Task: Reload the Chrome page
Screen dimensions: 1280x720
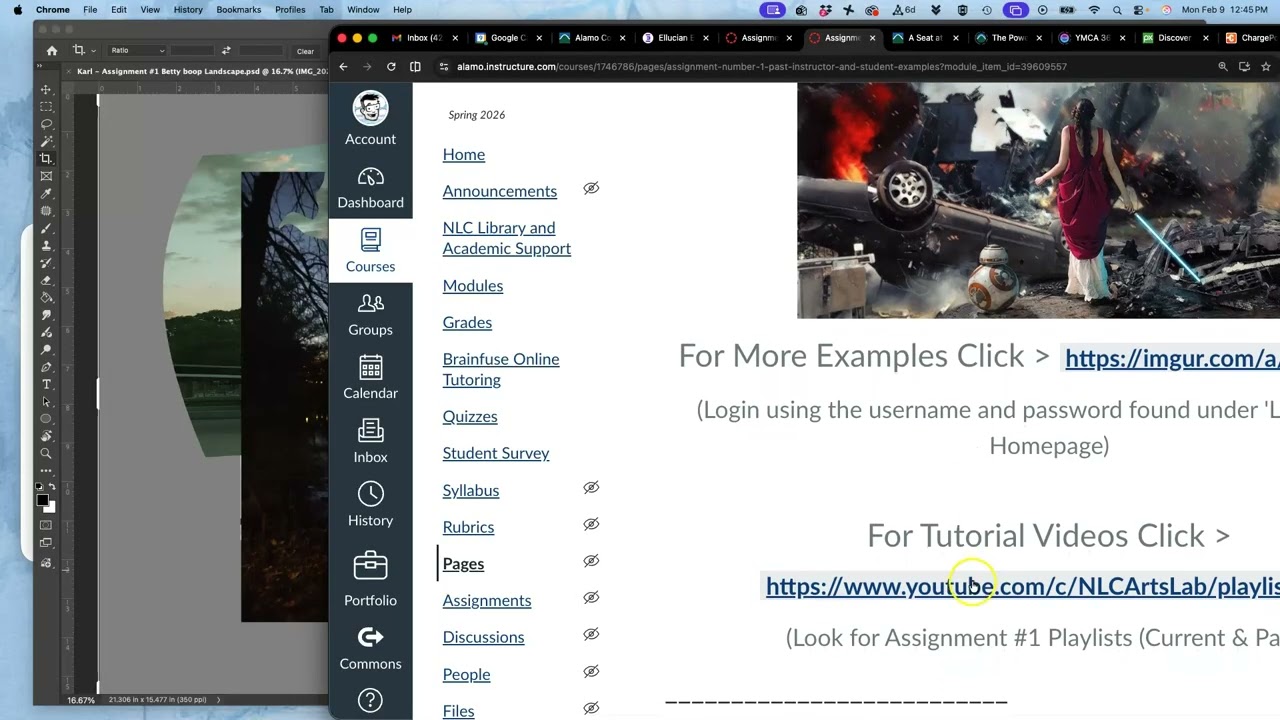Action: click(391, 66)
